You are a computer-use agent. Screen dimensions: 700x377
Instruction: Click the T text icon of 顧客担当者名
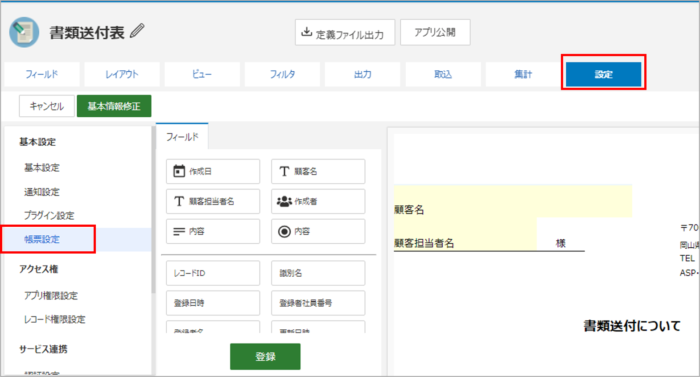179,201
